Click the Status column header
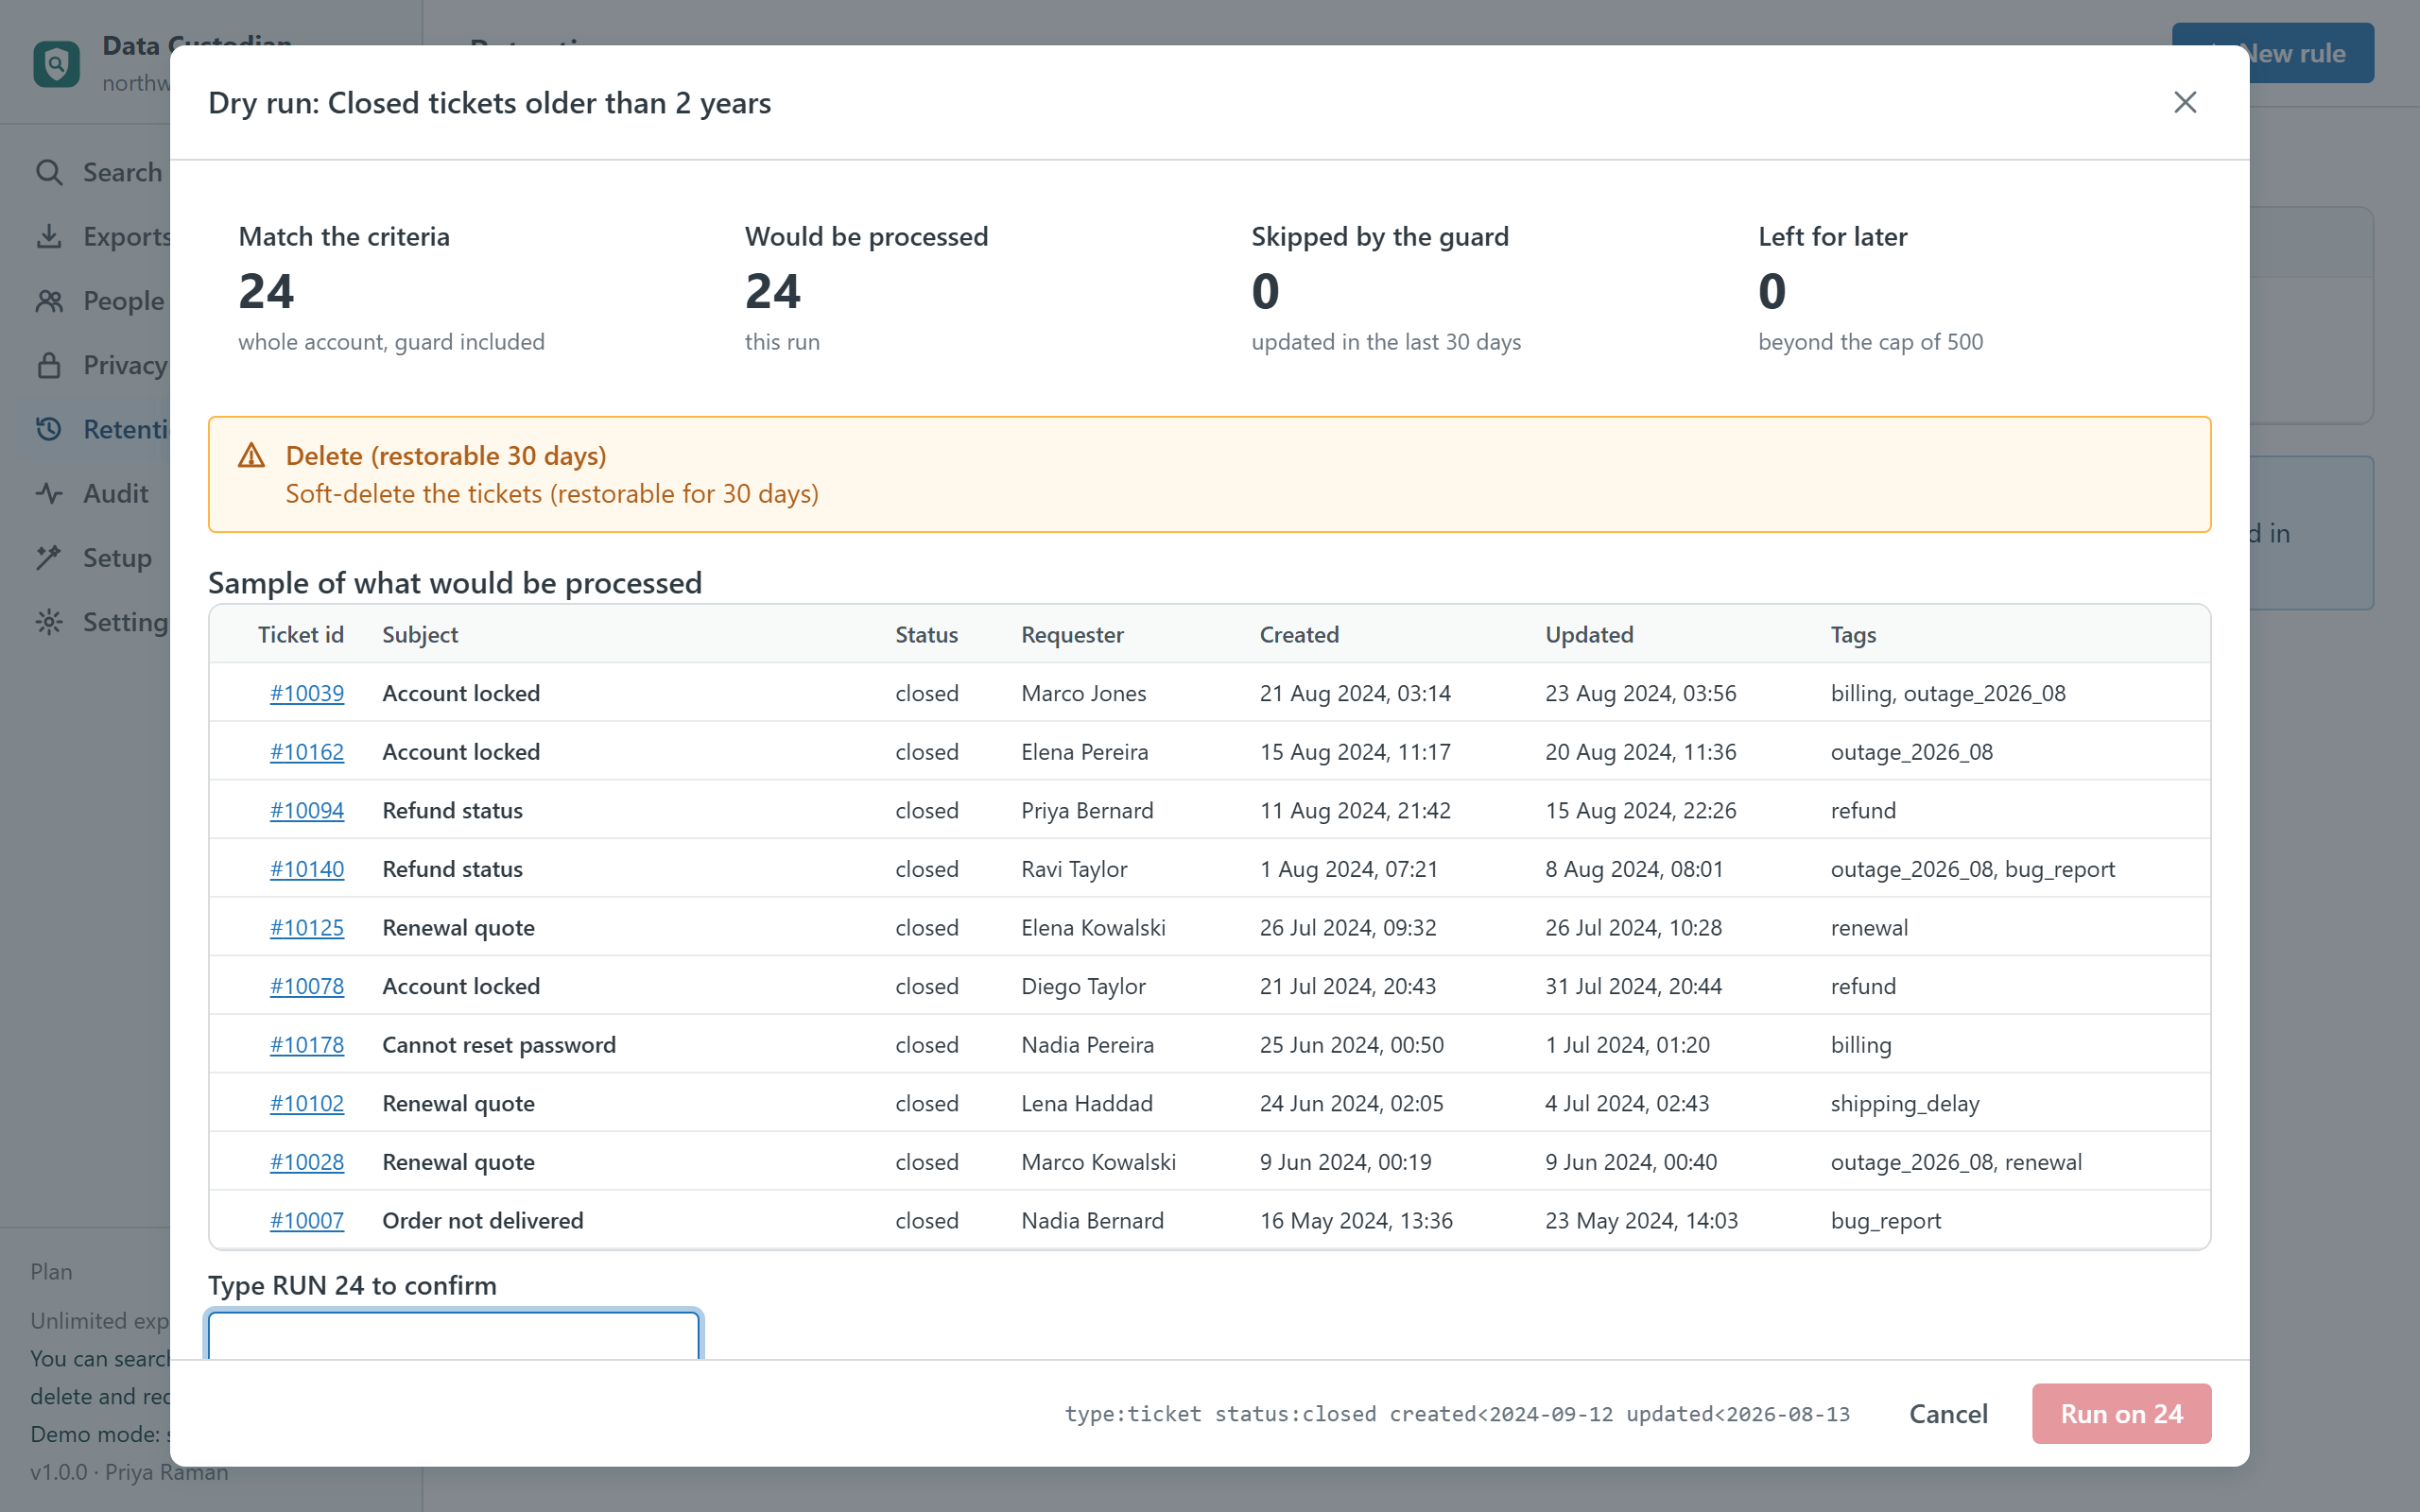The image size is (2420, 1512). point(926,634)
